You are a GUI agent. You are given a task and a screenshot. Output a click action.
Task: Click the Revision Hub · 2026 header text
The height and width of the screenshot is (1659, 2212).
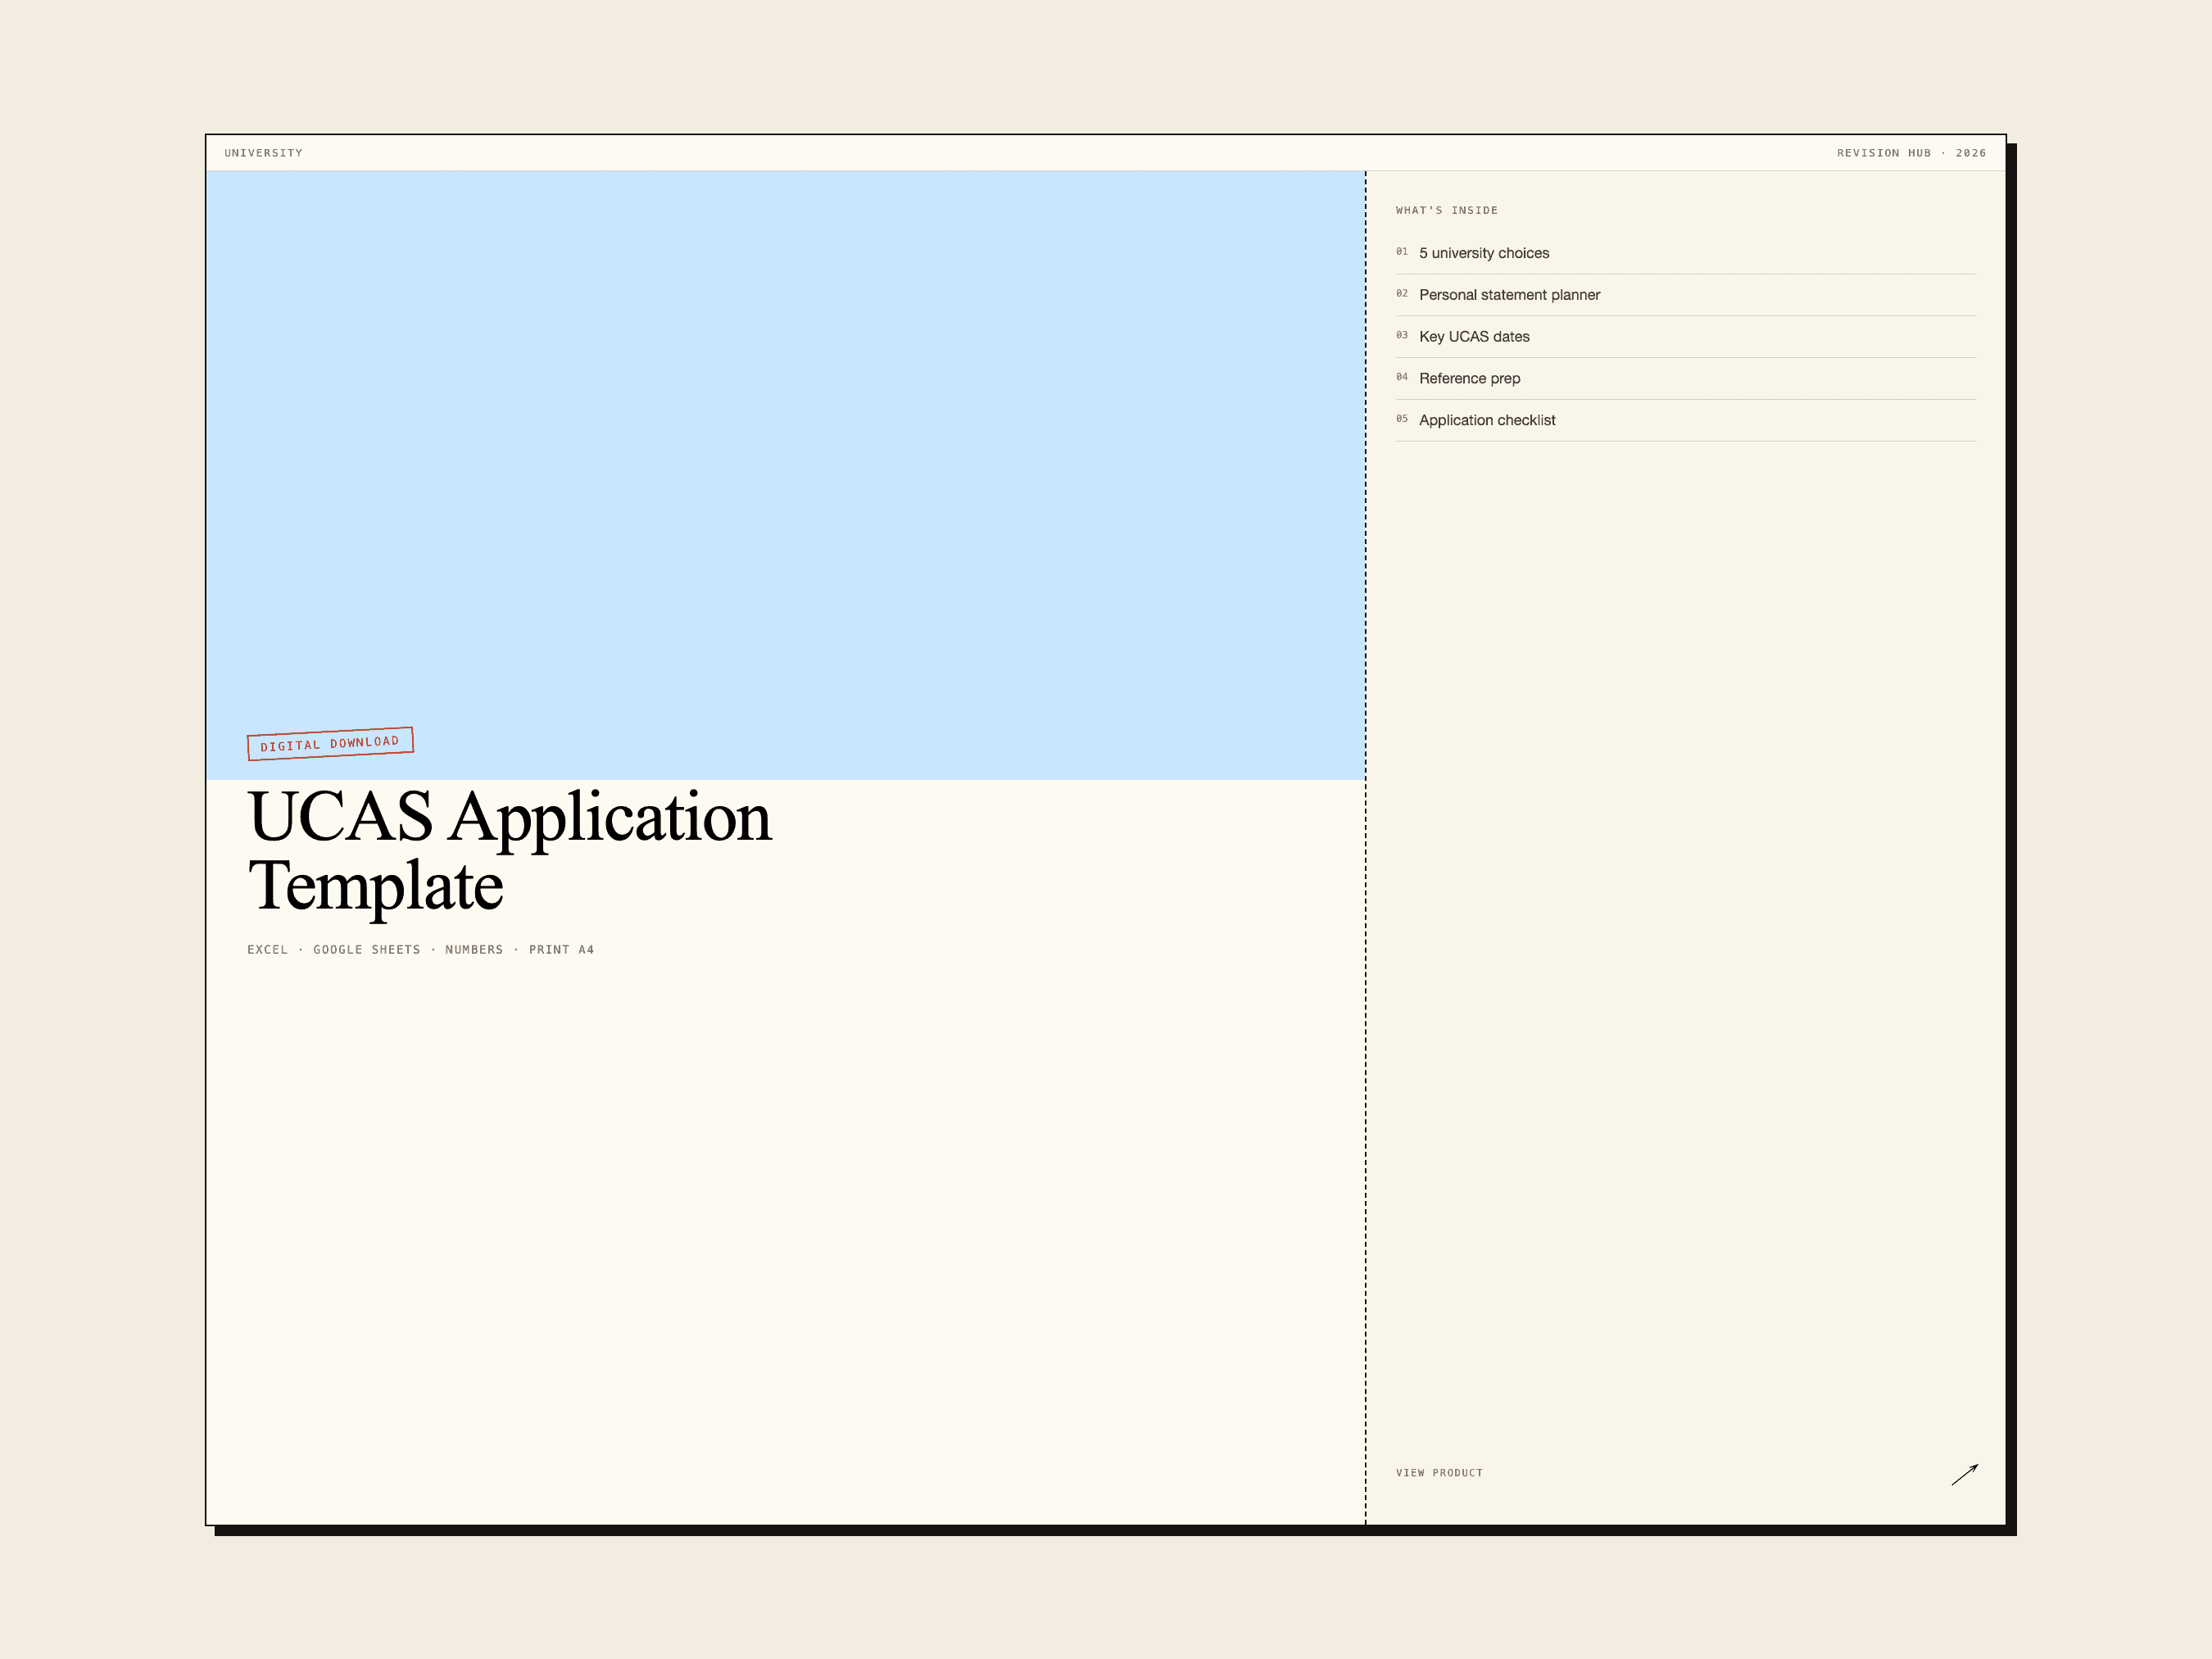click(1911, 153)
